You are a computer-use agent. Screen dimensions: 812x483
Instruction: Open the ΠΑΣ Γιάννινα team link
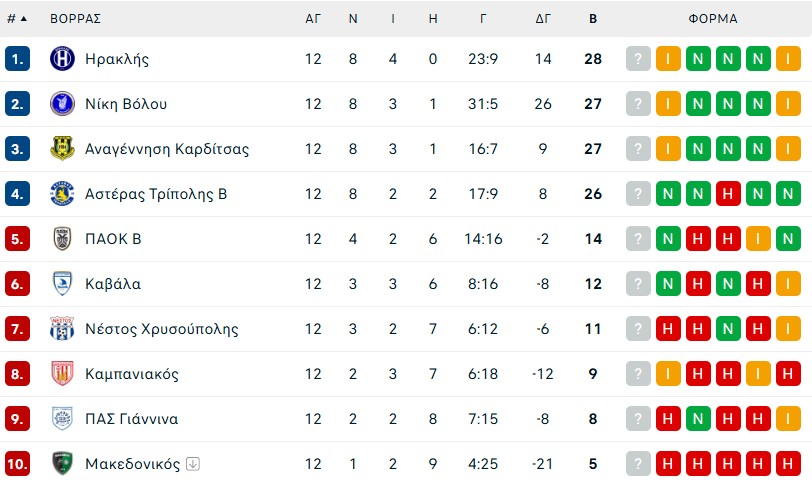(x=131, y=419)
